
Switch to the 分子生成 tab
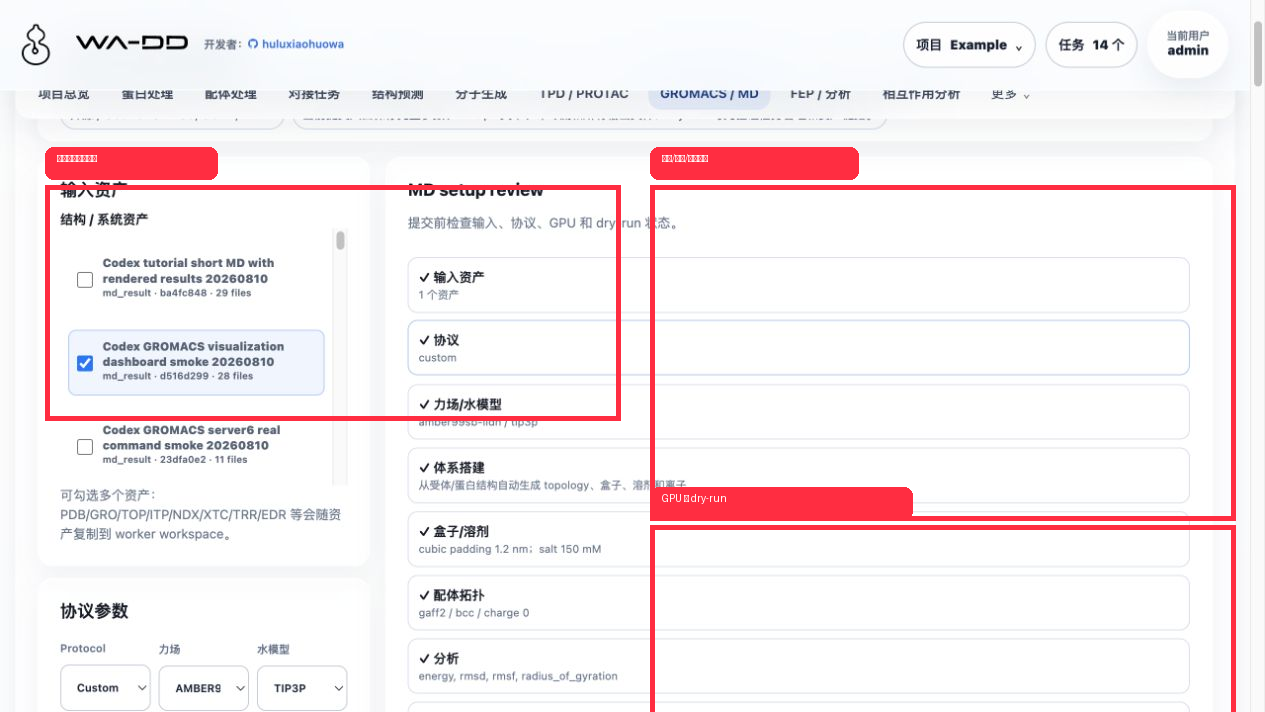[x=481, y=94]
